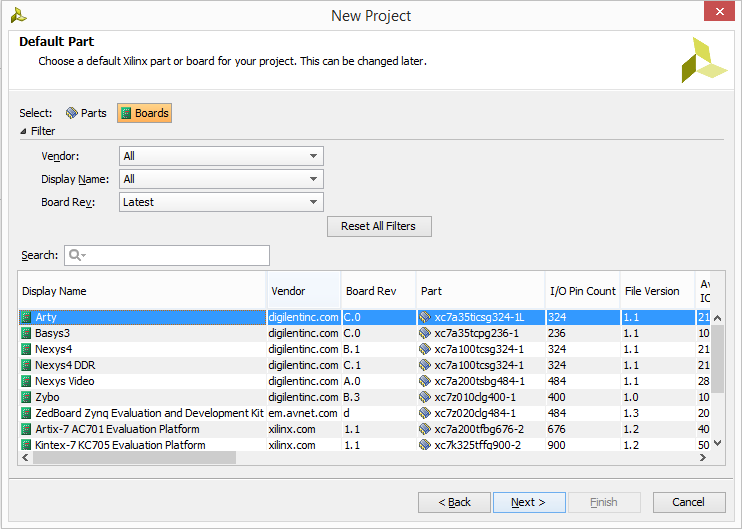
Task: Select the Nexys Video board name
Action: coord(64,381)
